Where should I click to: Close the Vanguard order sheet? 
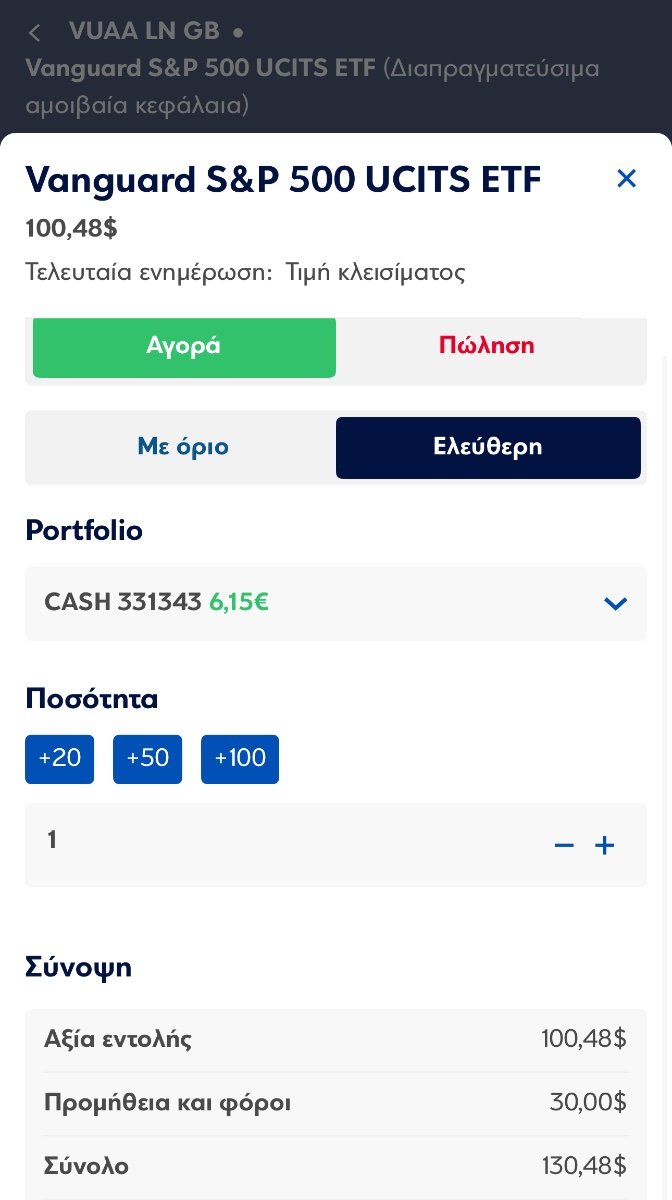(x=626, y=179)
